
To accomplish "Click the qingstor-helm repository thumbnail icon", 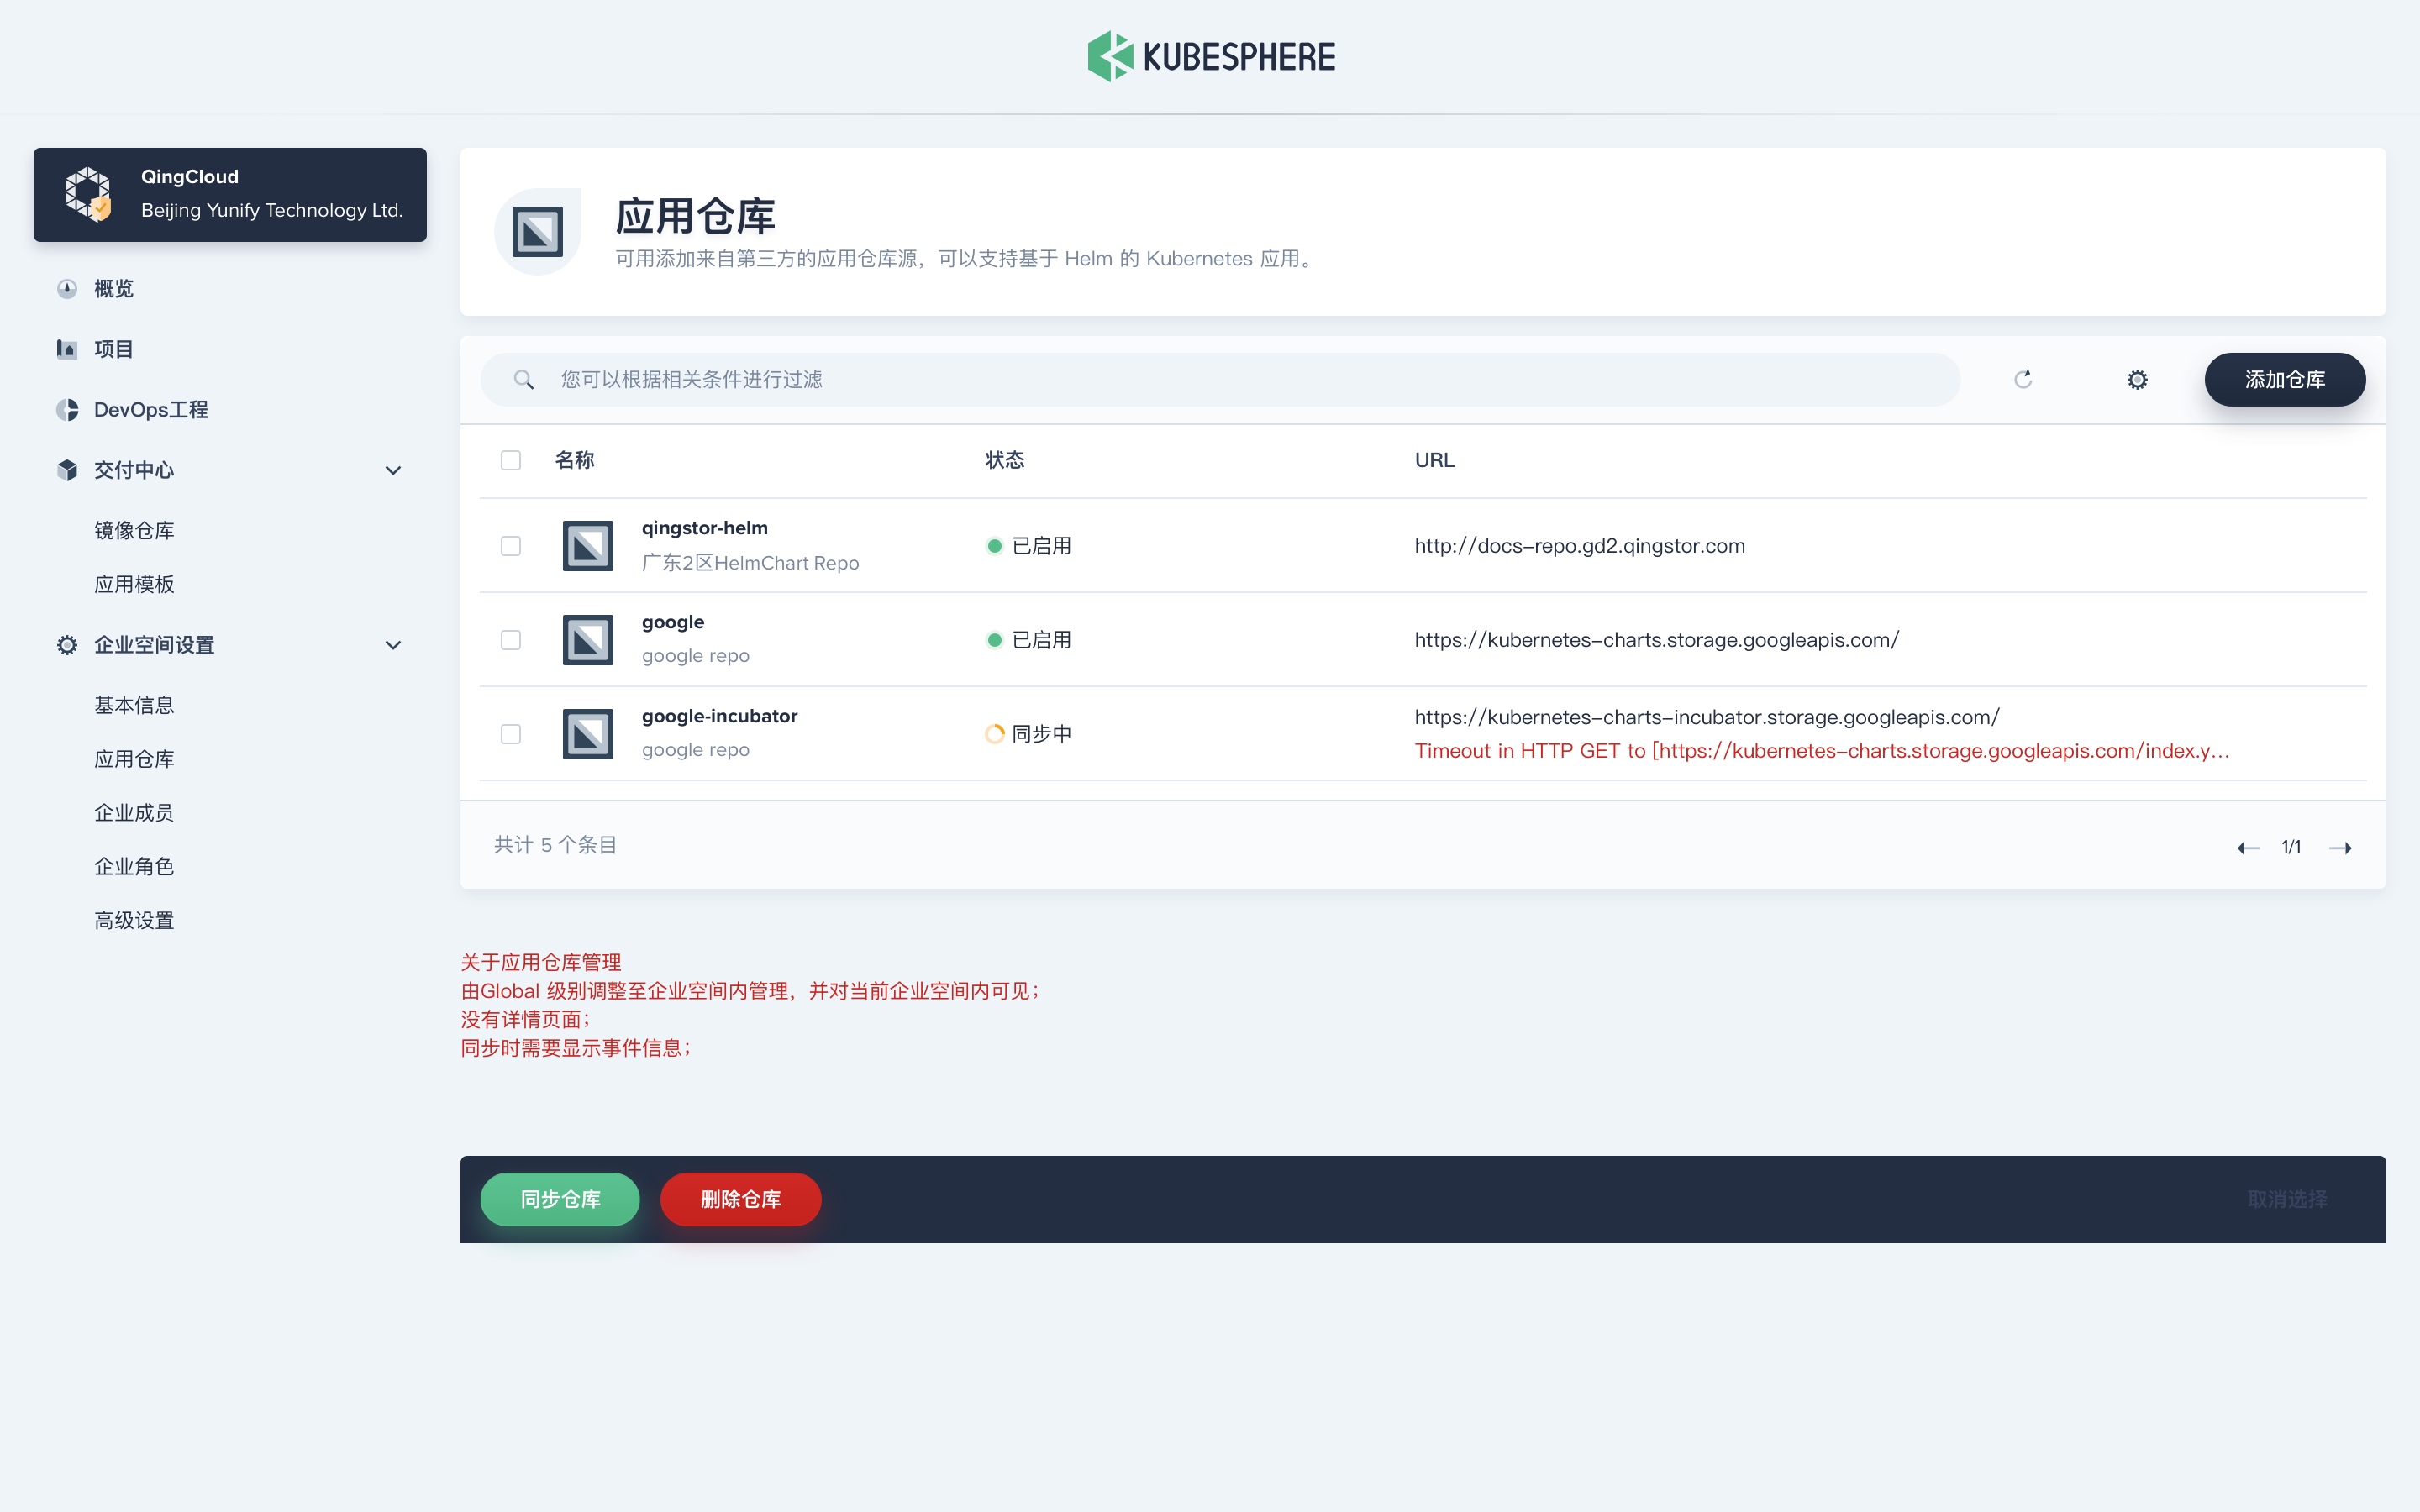I will click(x=587, y=545).
